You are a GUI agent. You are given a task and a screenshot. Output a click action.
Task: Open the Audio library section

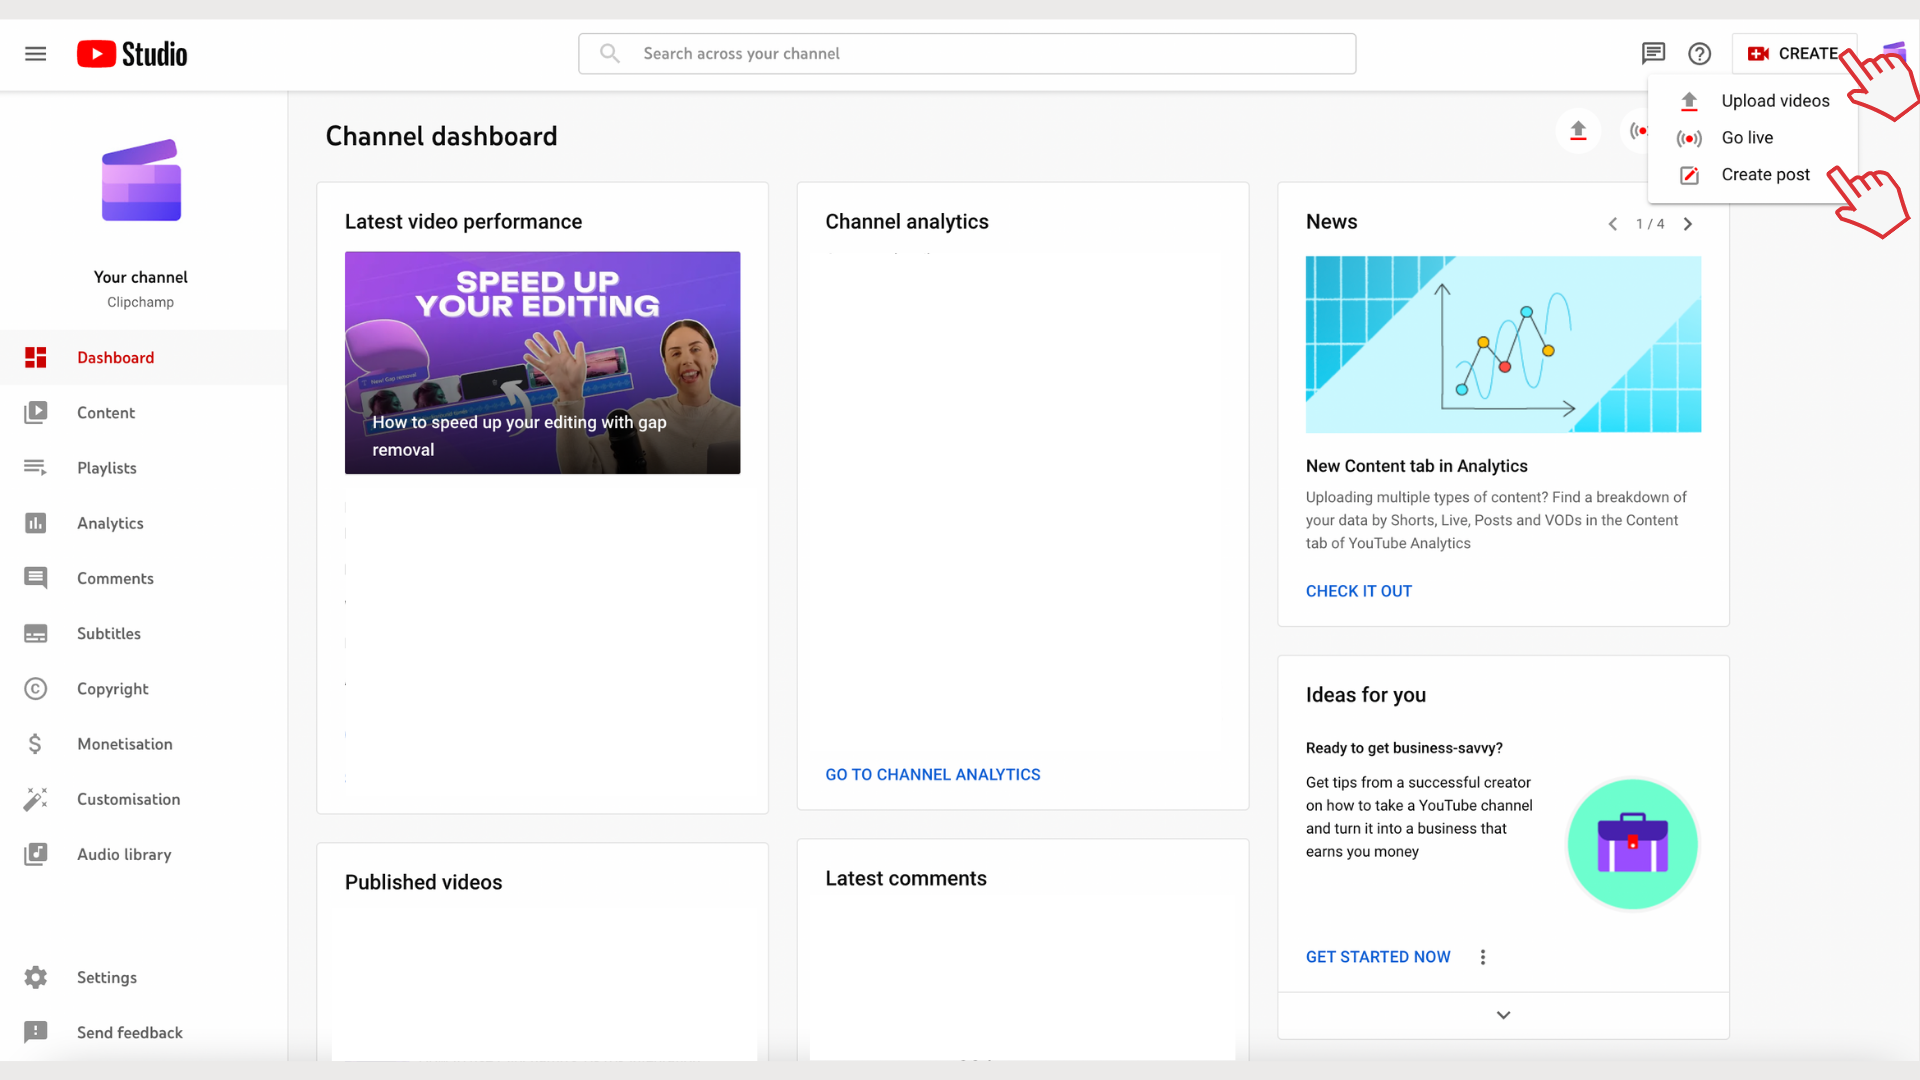coord(124,854)
